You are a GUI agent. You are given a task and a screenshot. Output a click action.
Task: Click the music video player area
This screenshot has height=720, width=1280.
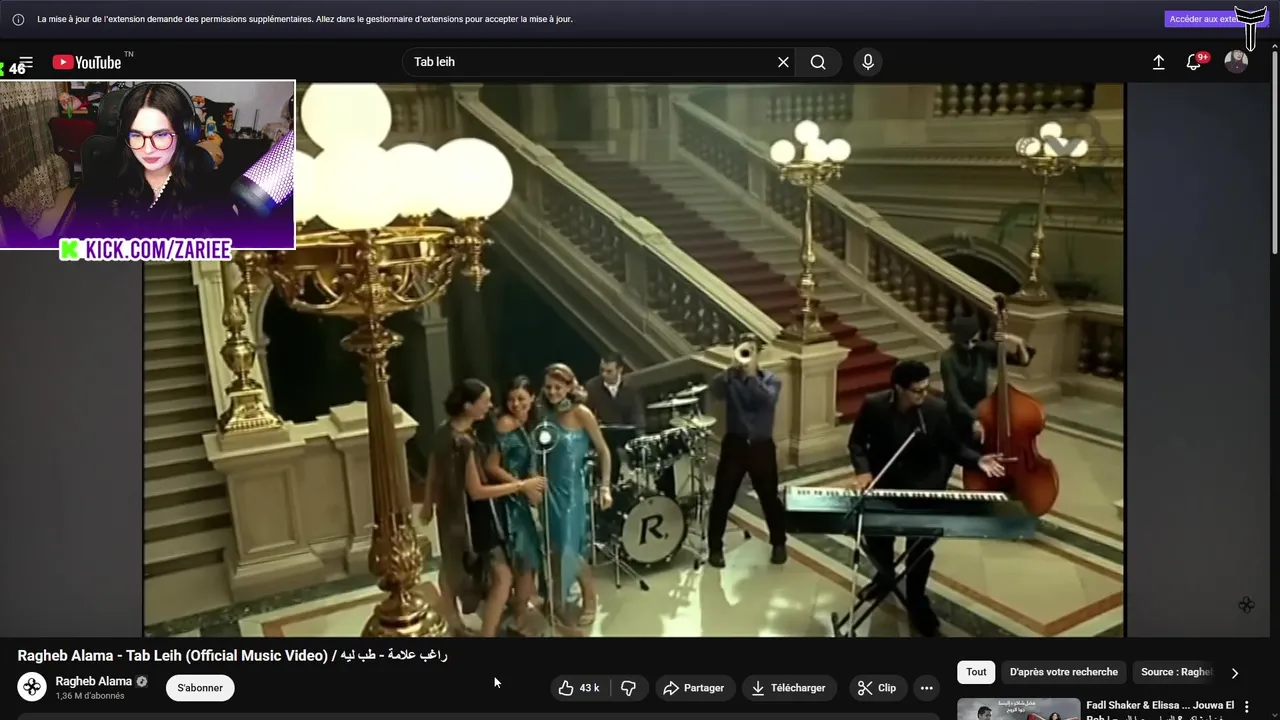pyautogui.click(x=634, y=360)
